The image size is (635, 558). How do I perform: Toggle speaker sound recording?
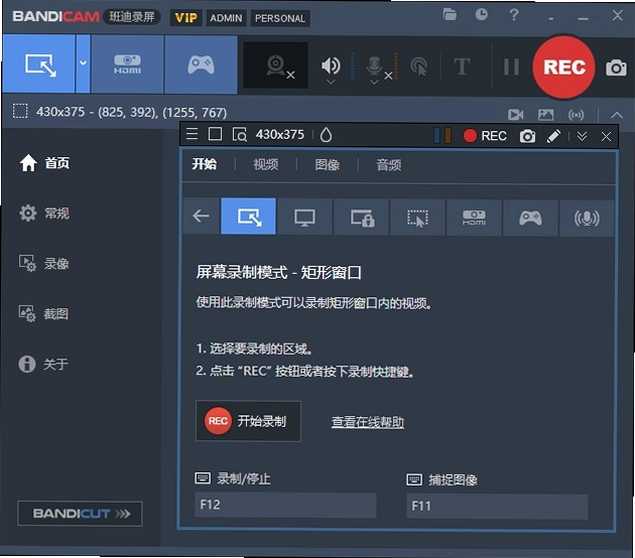tap(330, 65)
